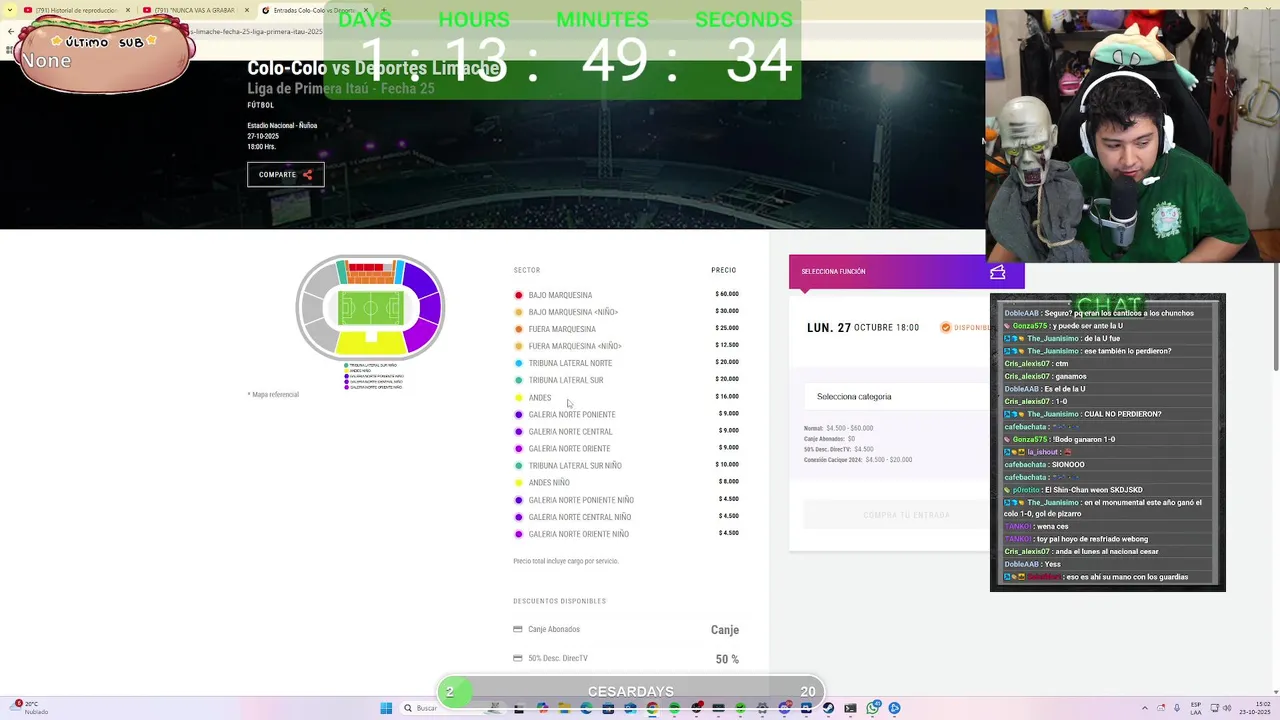Close the Historial de reproducción tab
This screenshot has height=720, width=1280.
tap(127, 10)
